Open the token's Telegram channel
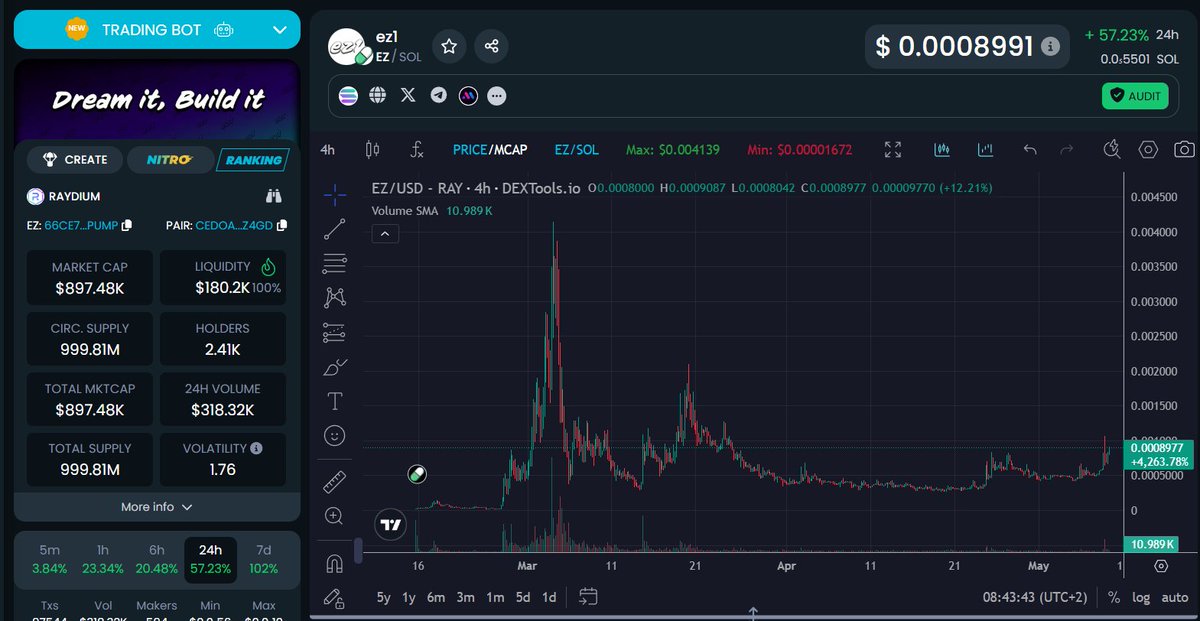 pyautogui.click(x=438, y=96)
